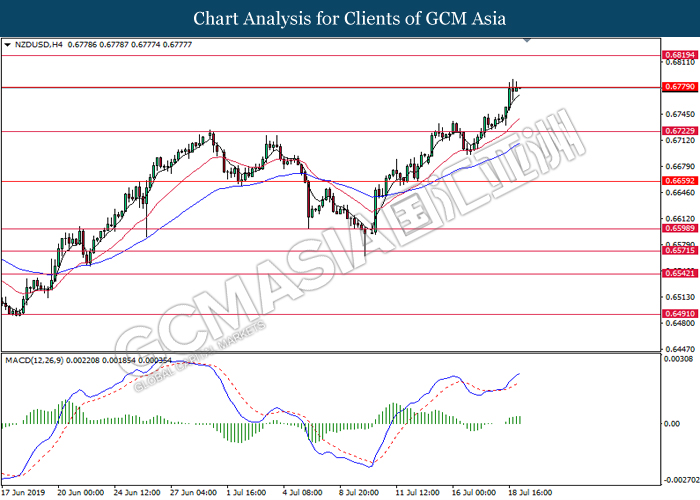Select the 11 Jul 12:00 time label

(415, 492)
